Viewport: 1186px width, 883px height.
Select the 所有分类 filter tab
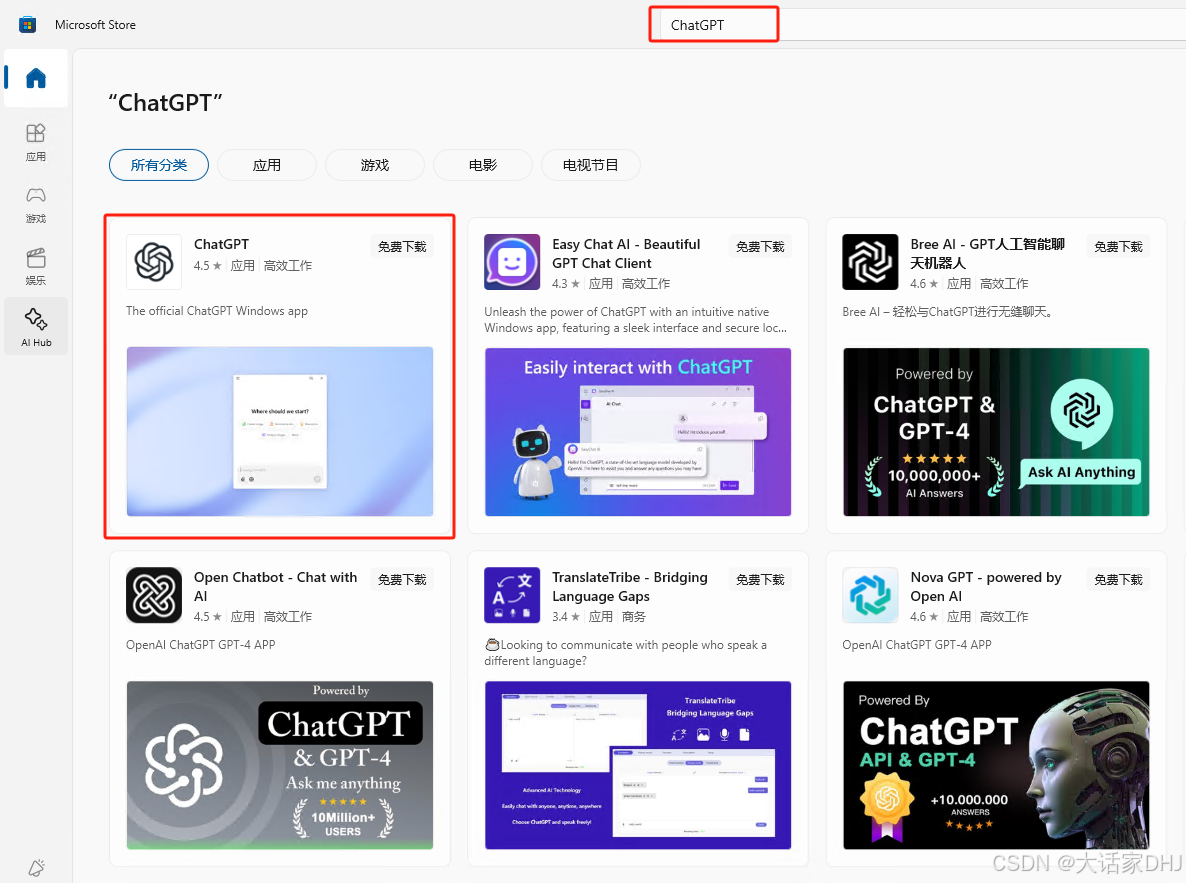[x=159, y=165]
